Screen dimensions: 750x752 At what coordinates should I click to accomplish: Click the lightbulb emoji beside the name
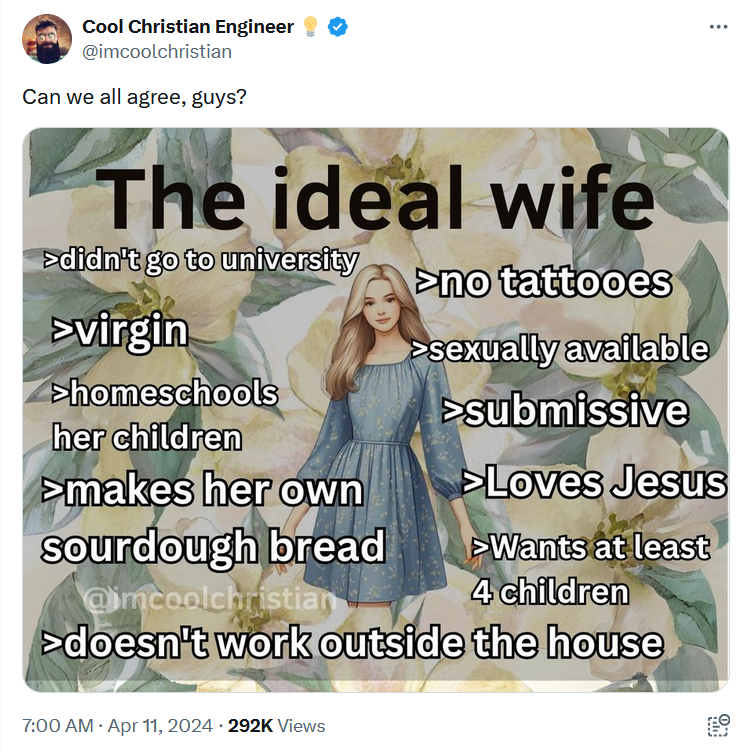[x=310, y=27]
